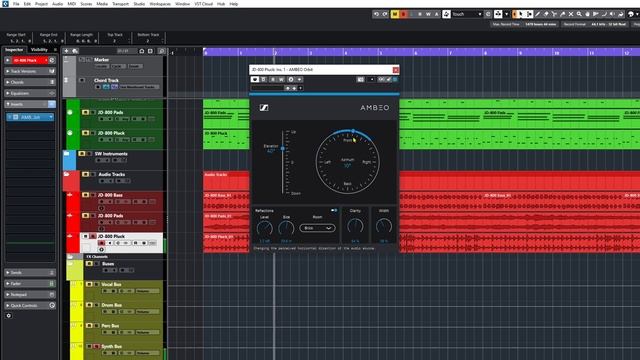Click the yellow Mute state button in toolbar
The image size is (640, 360).
(x=395, y=14)
